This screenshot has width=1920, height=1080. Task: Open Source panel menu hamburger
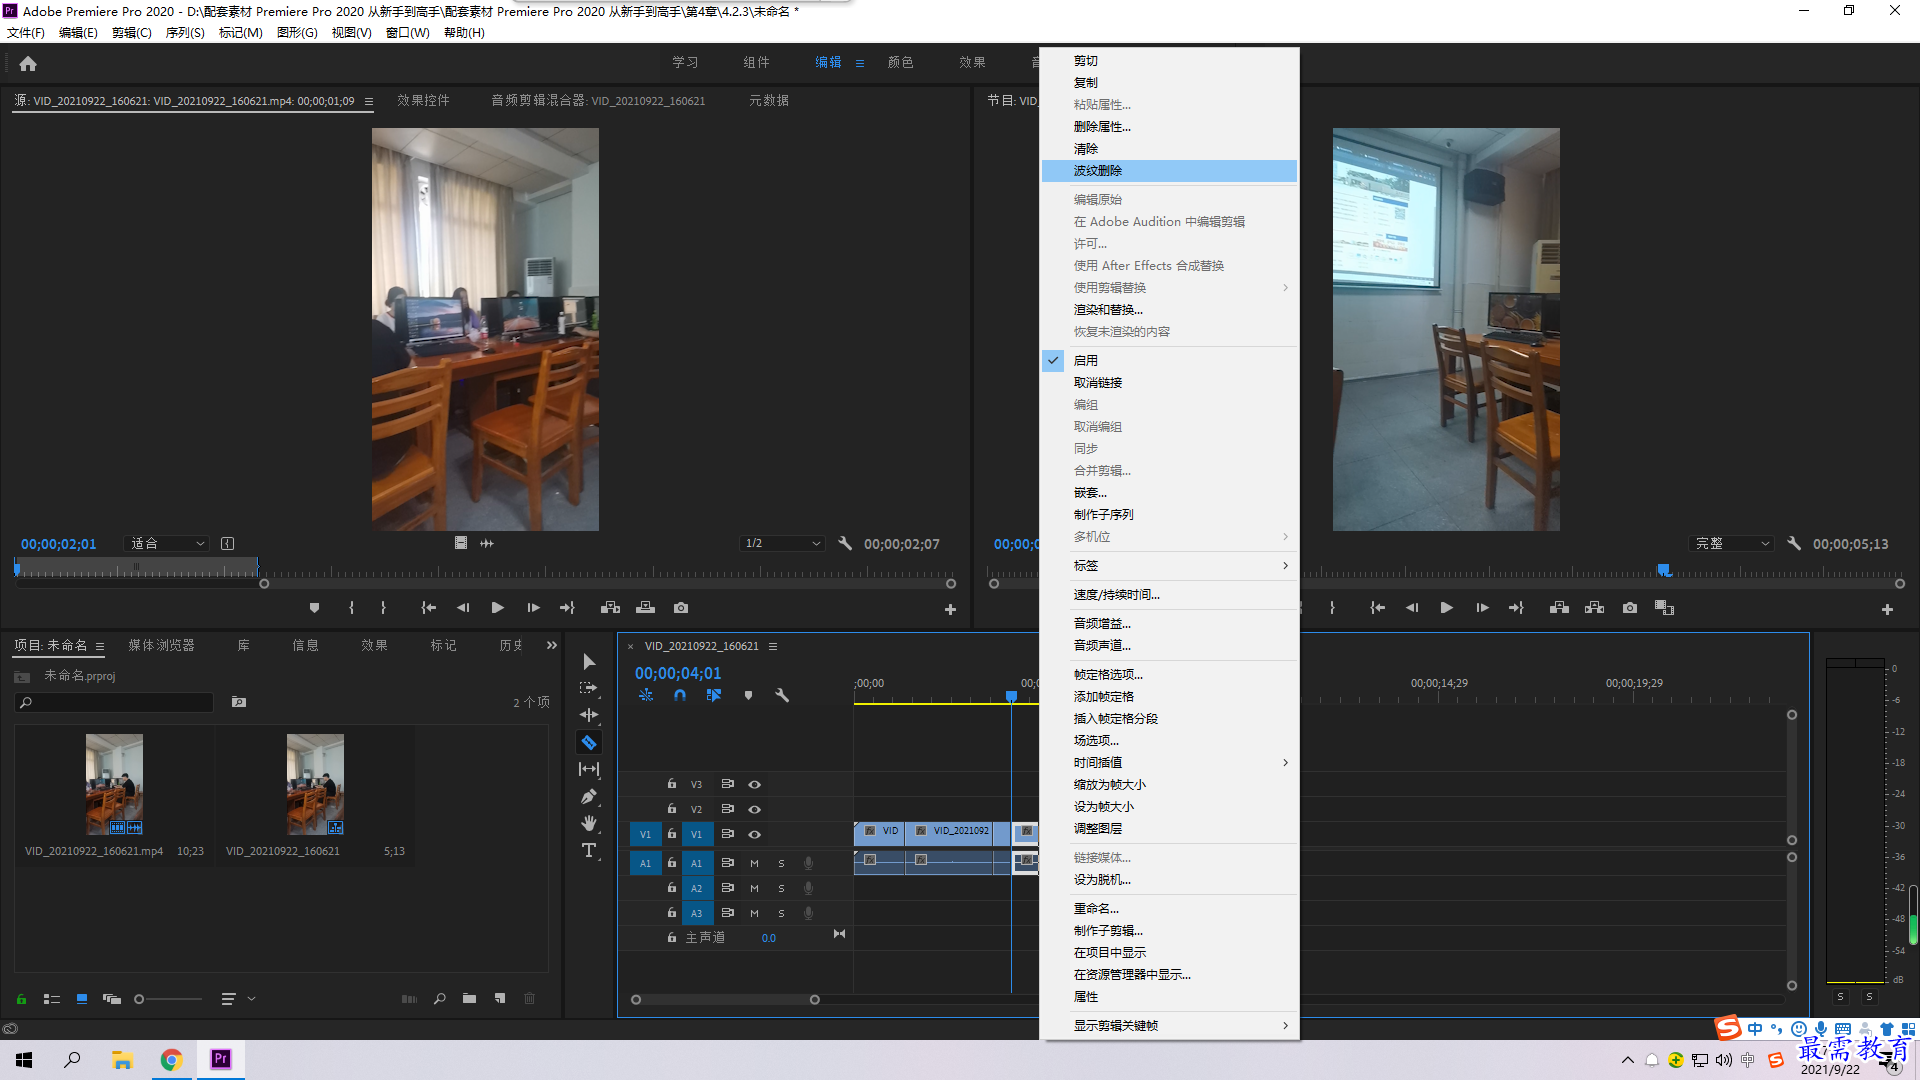(x=369, y=101)
